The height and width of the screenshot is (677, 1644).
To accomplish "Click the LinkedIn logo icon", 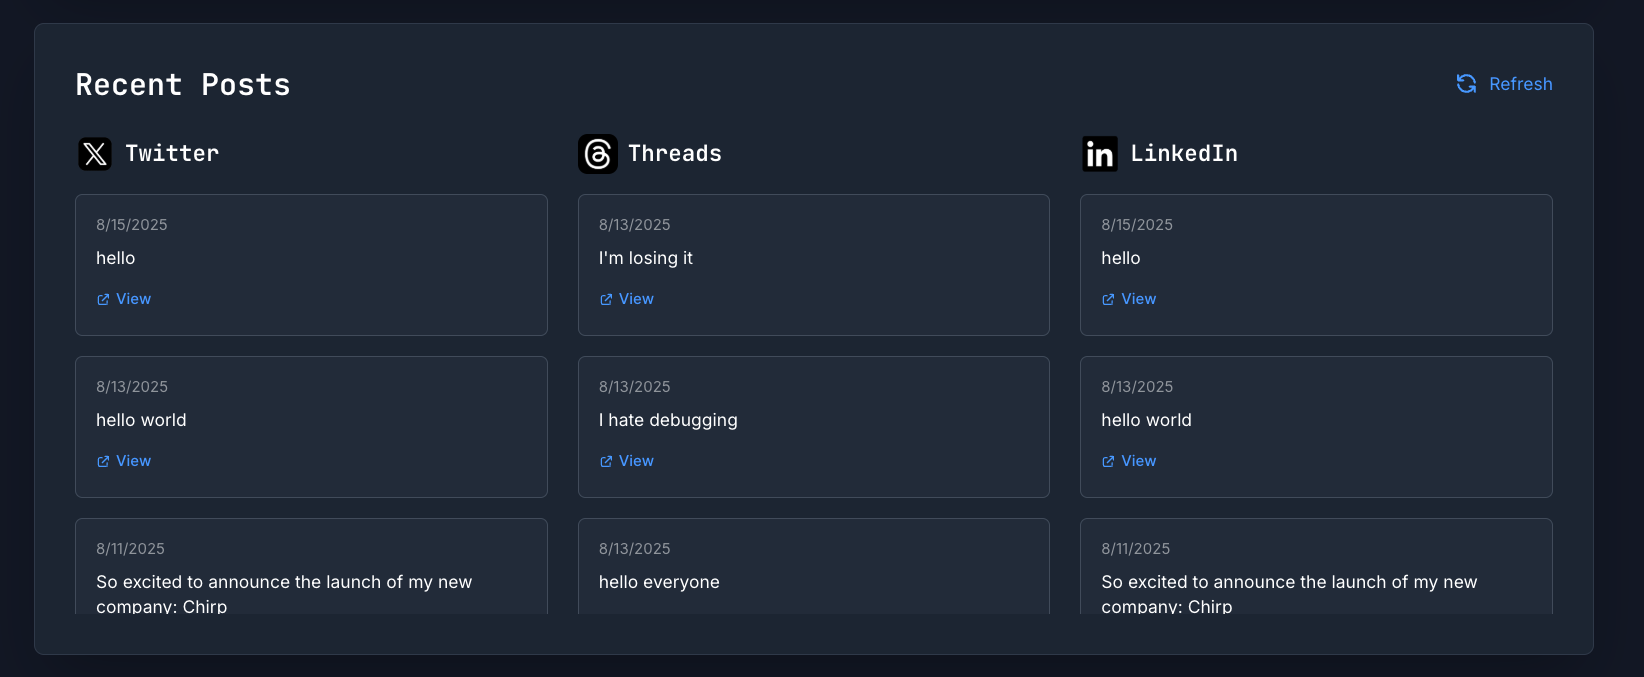I will pyautogui.click(x=1099, y=153).
